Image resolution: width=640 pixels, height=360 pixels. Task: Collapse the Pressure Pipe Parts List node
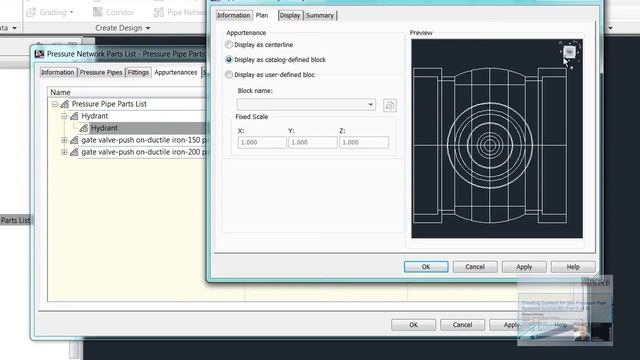tap(55, 104)
